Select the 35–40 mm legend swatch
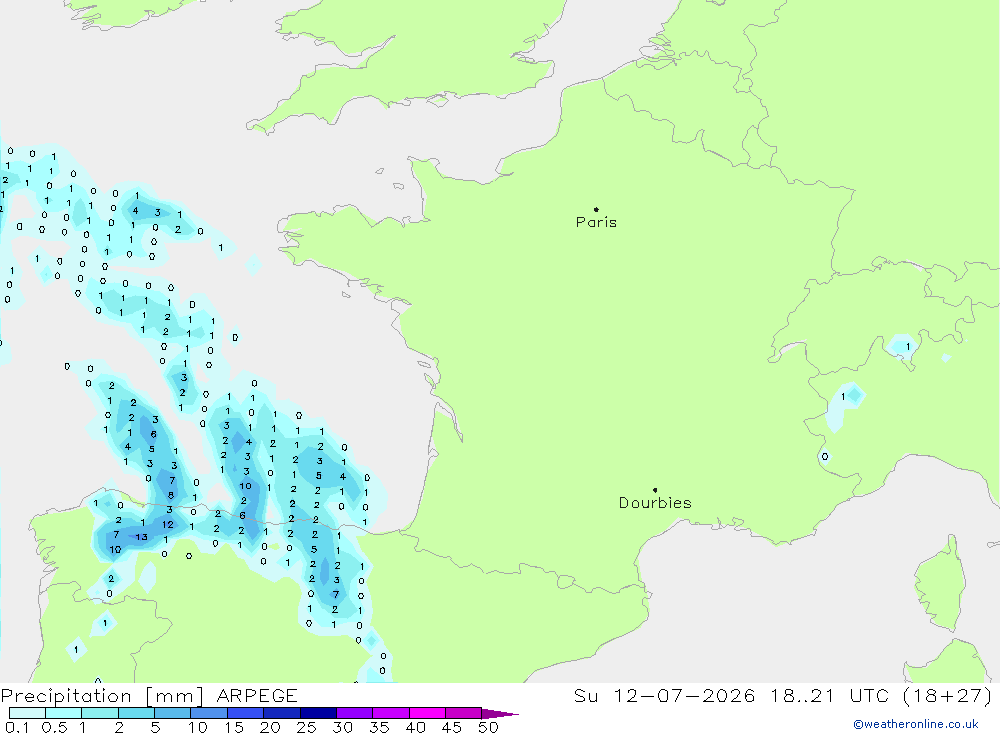The height and width of the screenshot is (733, 1000). pyautogui.click(x=390, y=713)
